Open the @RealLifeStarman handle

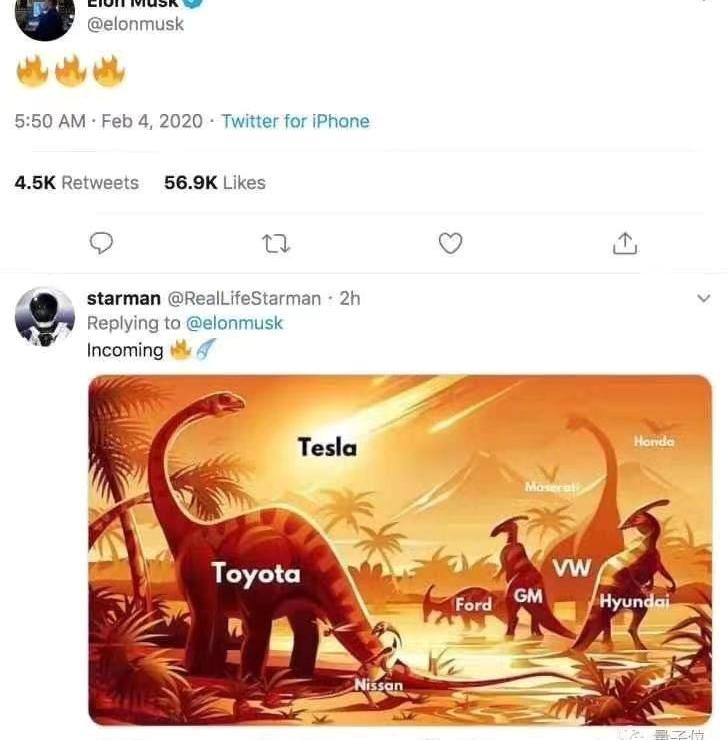[x=244, y=298]
